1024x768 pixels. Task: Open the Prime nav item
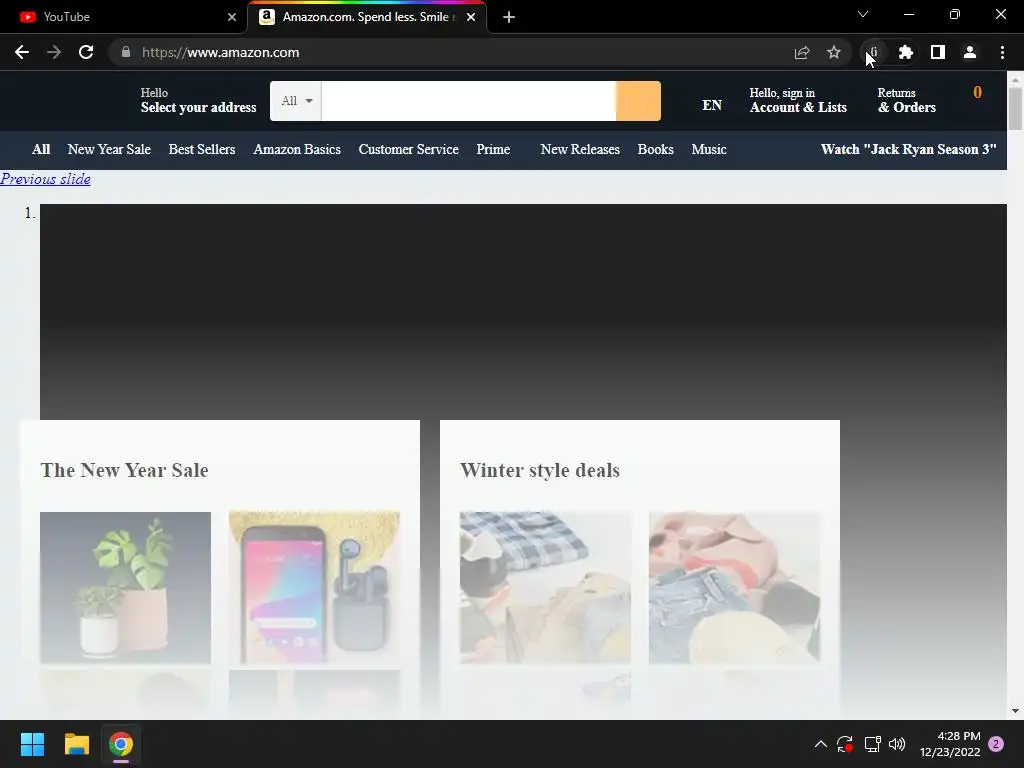tap(493, 150)
